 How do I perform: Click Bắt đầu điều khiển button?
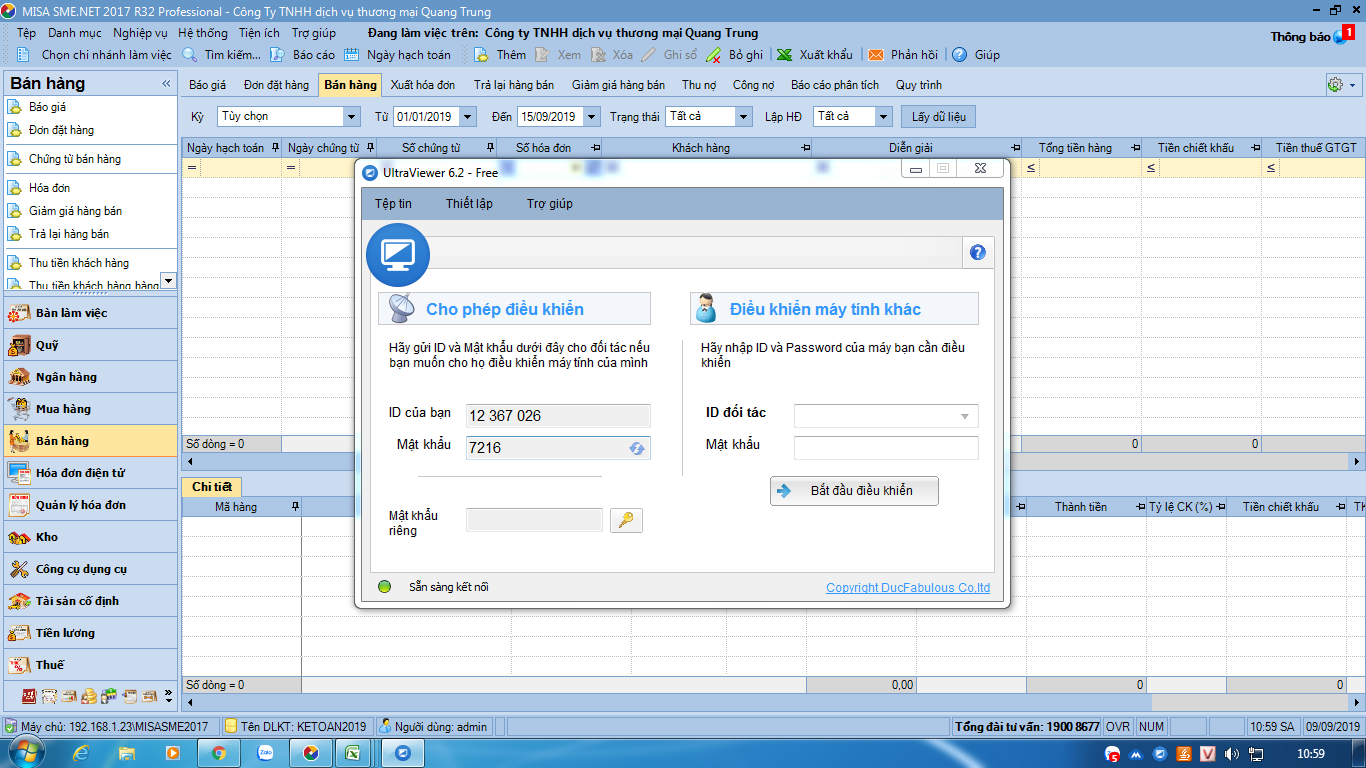coord(854,491)
